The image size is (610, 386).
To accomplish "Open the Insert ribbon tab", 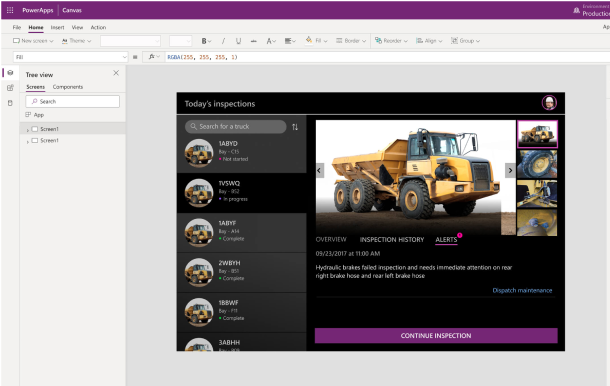I will click(57, 27).
